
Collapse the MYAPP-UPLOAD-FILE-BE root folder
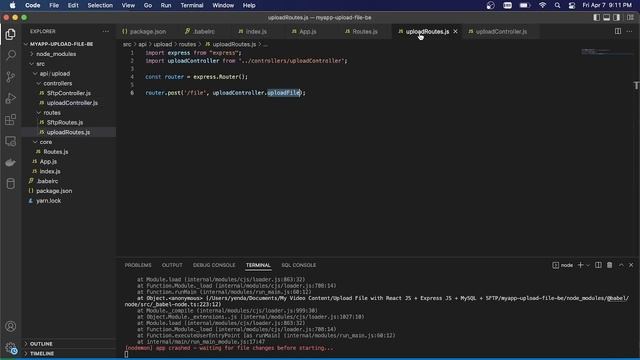[x=69, y=44]
